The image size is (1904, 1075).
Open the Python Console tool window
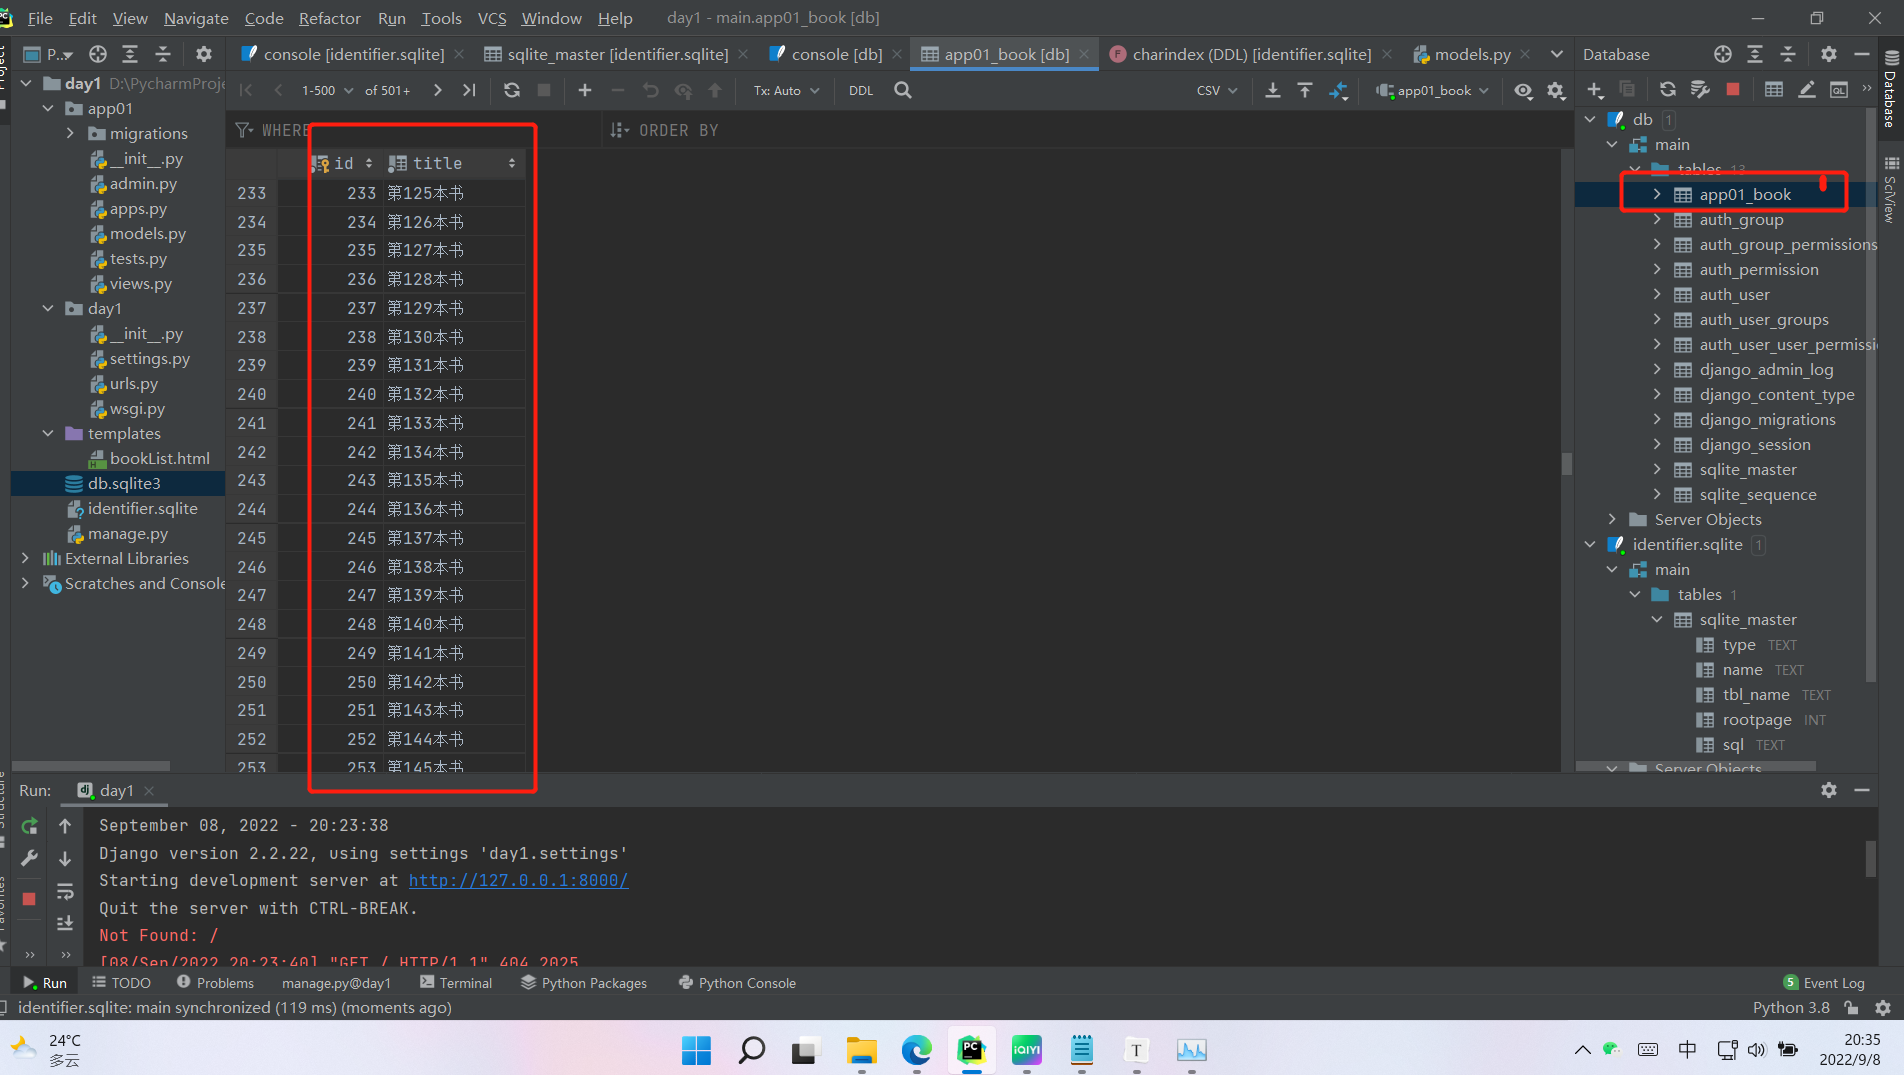[737, 983]
